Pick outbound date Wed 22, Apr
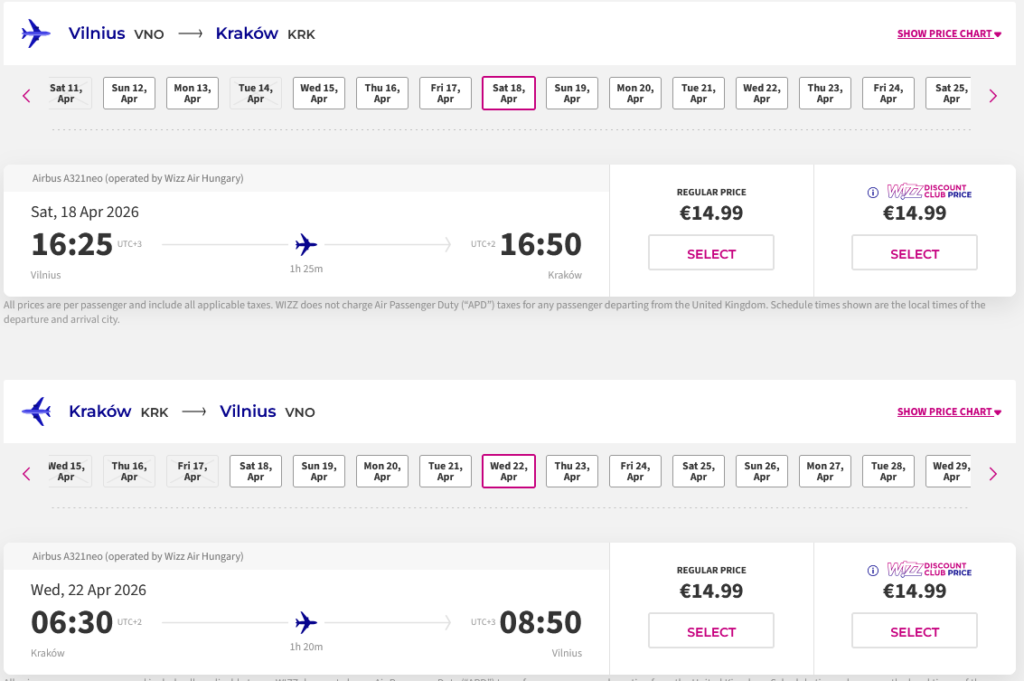The height and width of the screenshot is (681, 1024). coord(761,93)
